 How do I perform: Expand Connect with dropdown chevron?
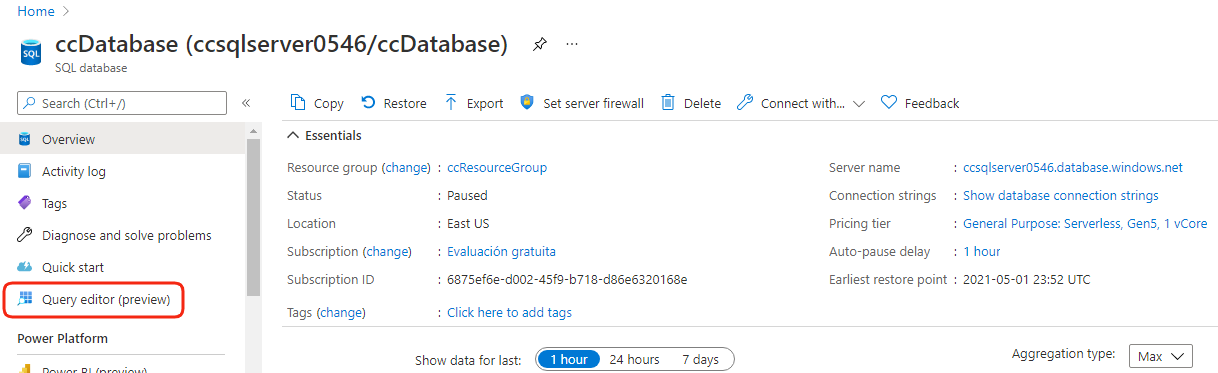coord(858,104)
